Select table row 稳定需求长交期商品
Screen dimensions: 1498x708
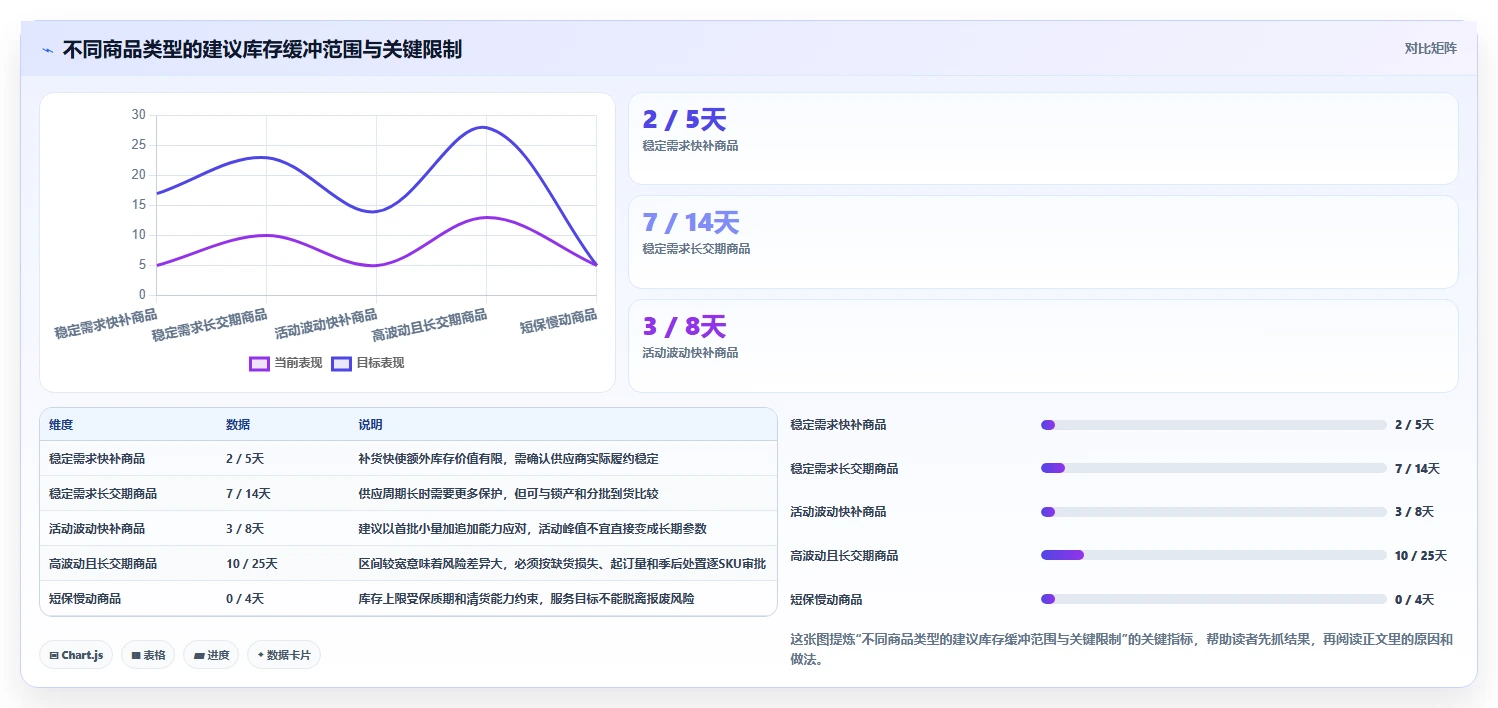click(408, 493)
